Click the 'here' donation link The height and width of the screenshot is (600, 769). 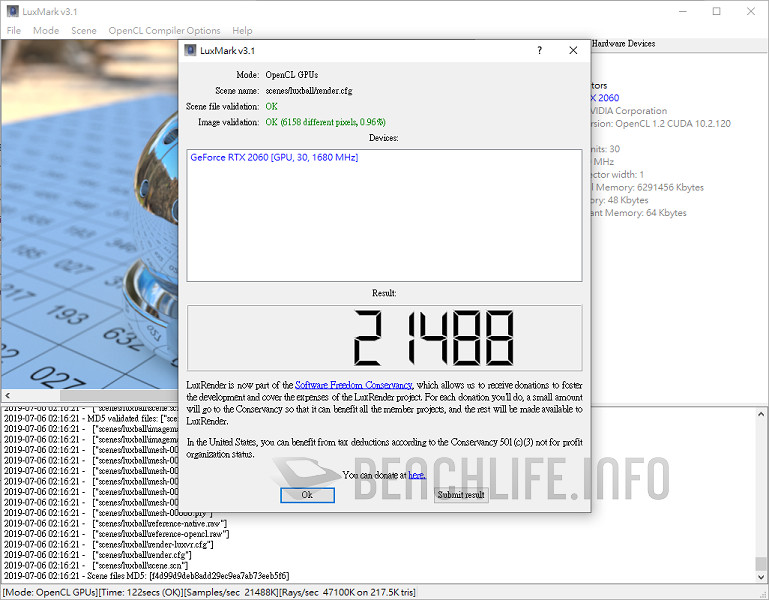click(x=417, y=475)
